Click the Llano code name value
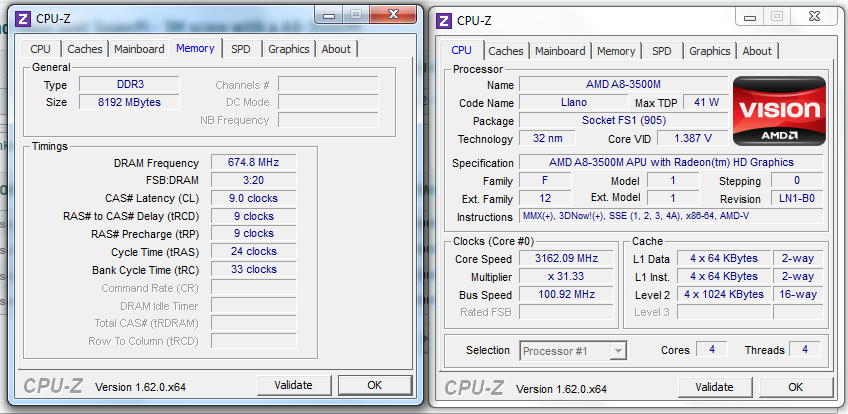The height and width of the screenshot is (414, 848). tap(574, 102)
